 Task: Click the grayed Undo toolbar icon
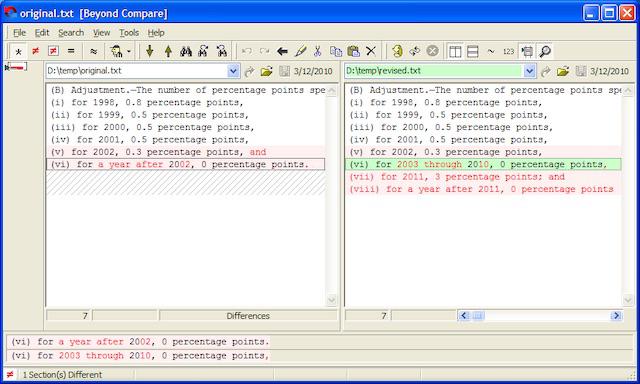pos(247,51)
